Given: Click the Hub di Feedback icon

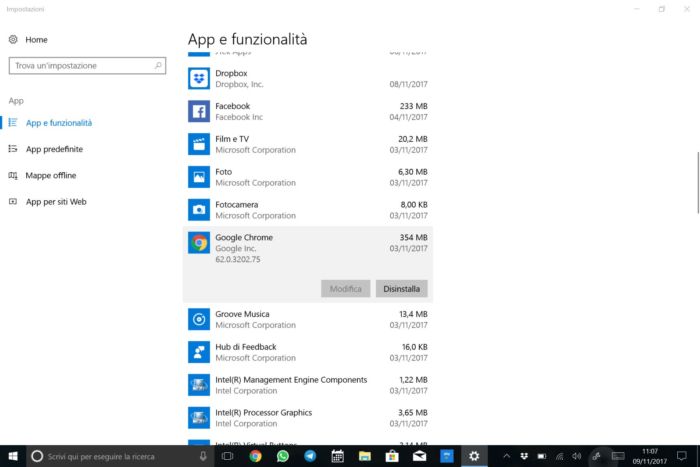Looking at the screenshot, I should (x=199, y=352).
